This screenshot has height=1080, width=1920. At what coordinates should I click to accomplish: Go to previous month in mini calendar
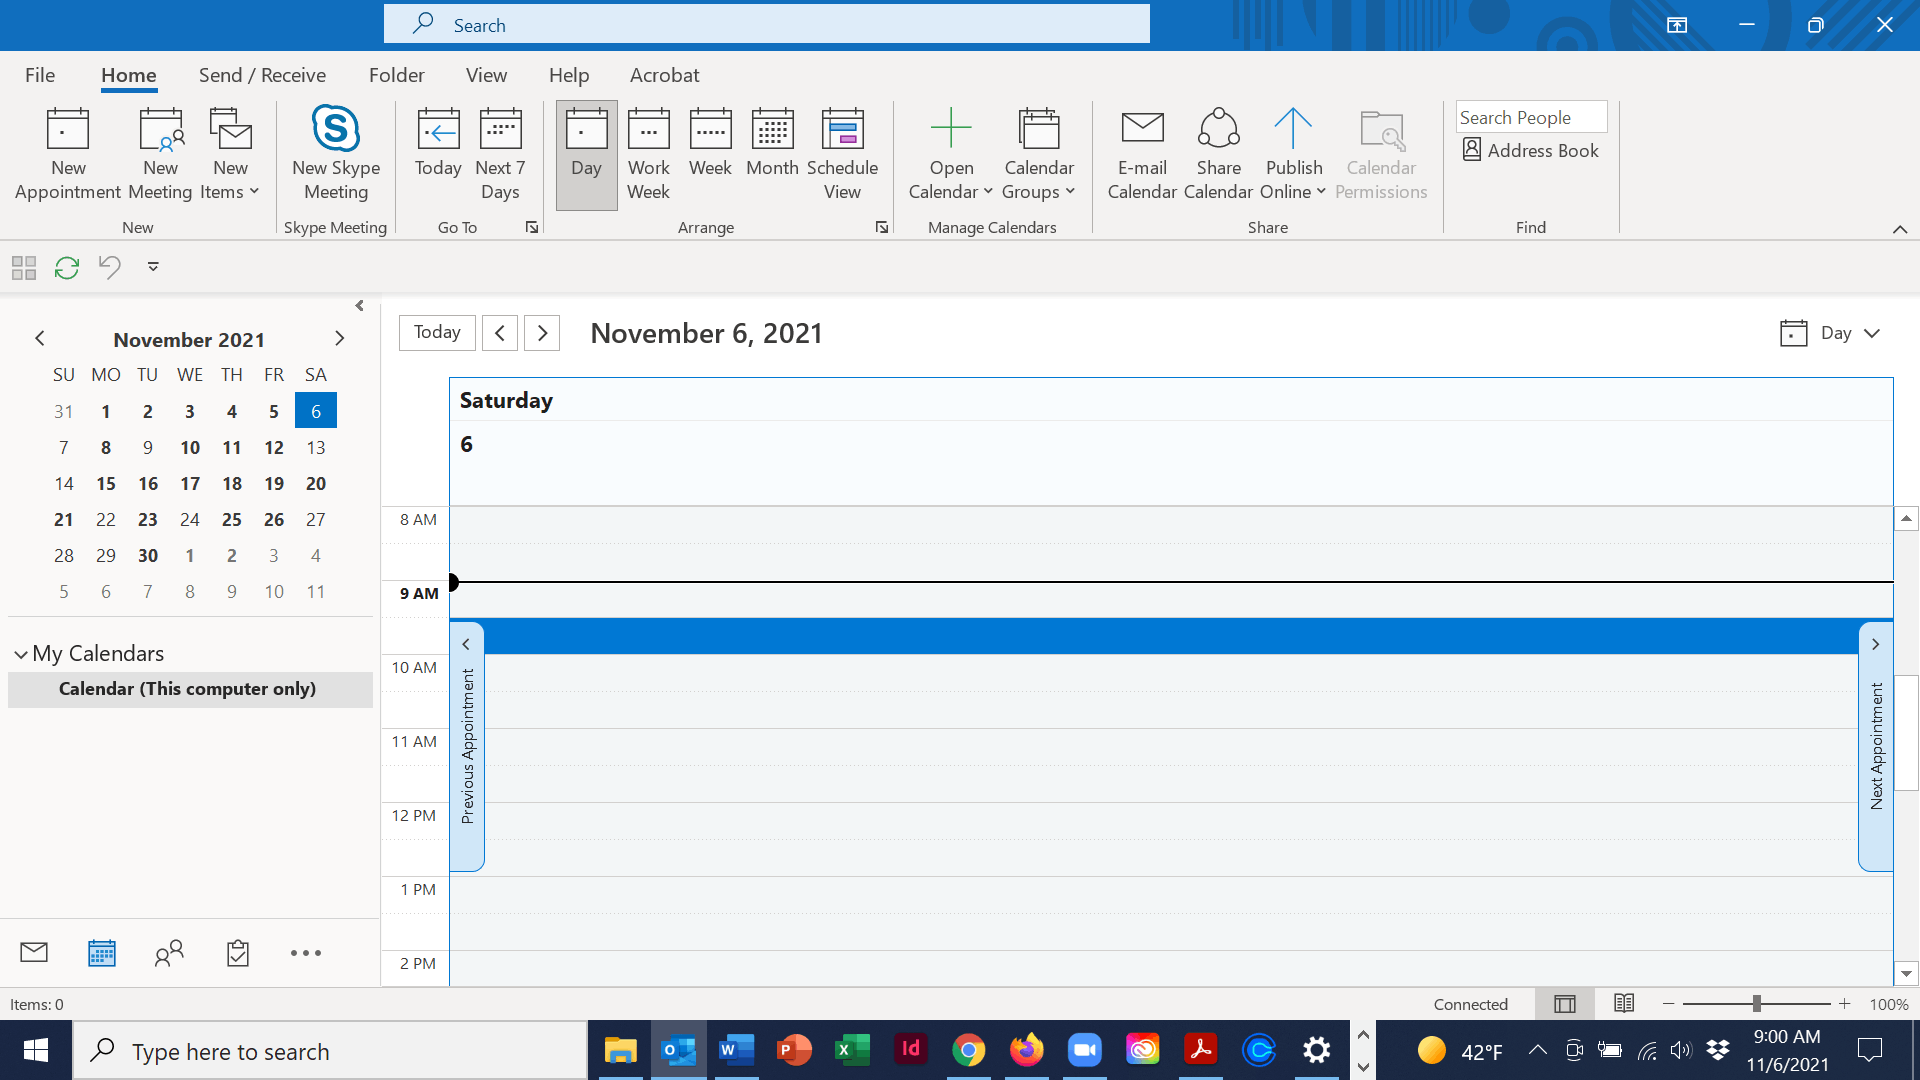point(40,339)
